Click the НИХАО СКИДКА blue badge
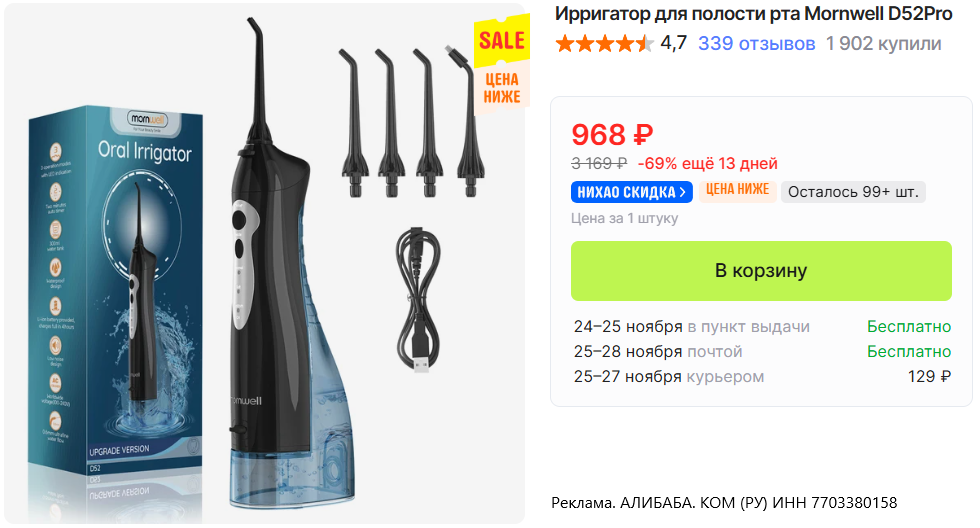 631,192
